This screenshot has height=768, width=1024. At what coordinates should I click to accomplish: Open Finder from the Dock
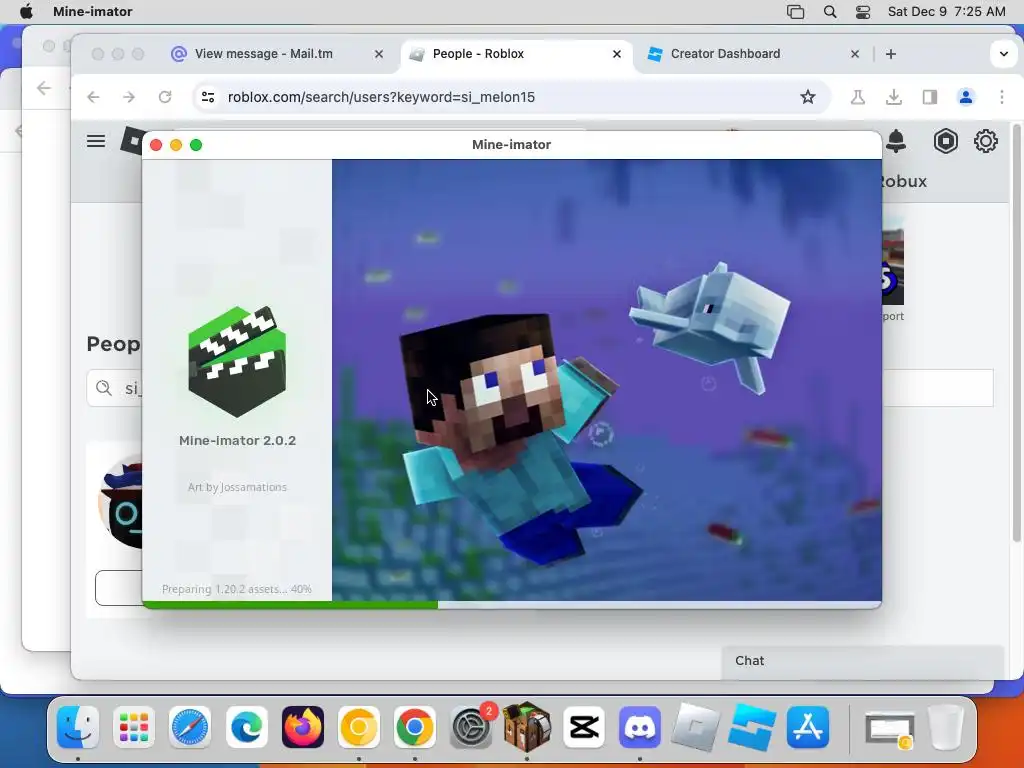pyautogui.click(x=78, y=727)
